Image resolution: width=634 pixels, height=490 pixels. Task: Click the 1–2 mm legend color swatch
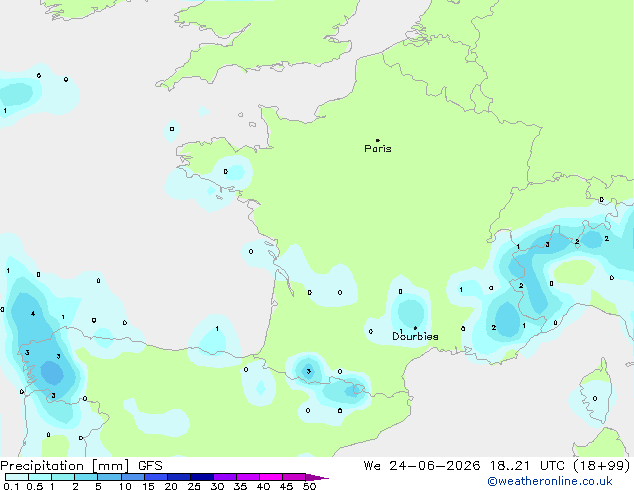pyautogui.click(x=63, y=477)
